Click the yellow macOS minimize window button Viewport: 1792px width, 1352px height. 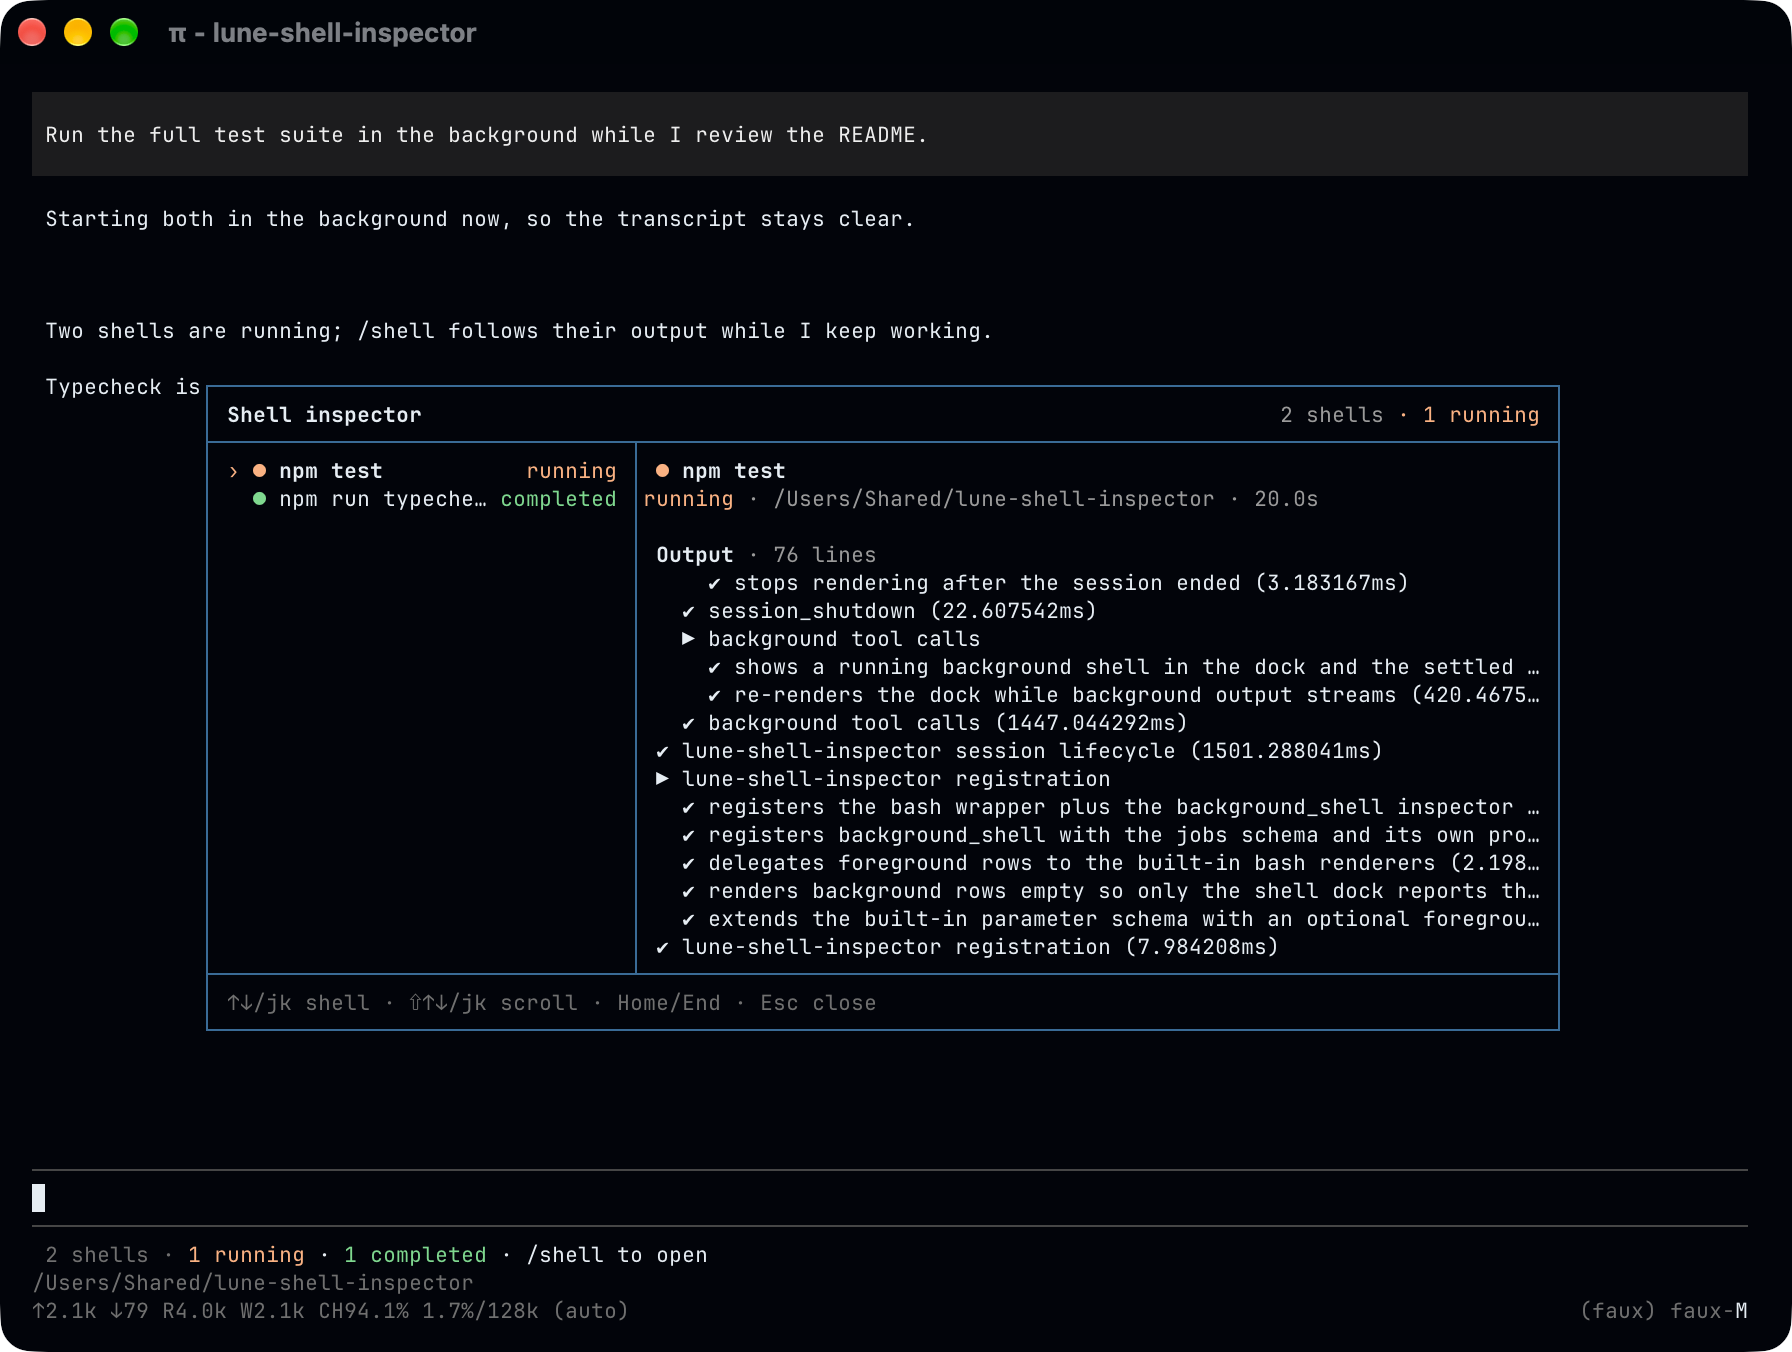click(78, 33)
